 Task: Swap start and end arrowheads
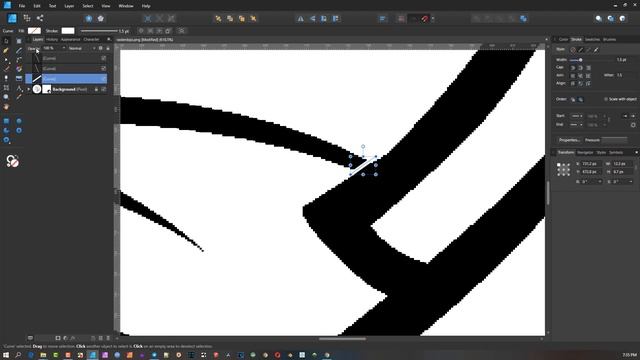tap(633, 125)
